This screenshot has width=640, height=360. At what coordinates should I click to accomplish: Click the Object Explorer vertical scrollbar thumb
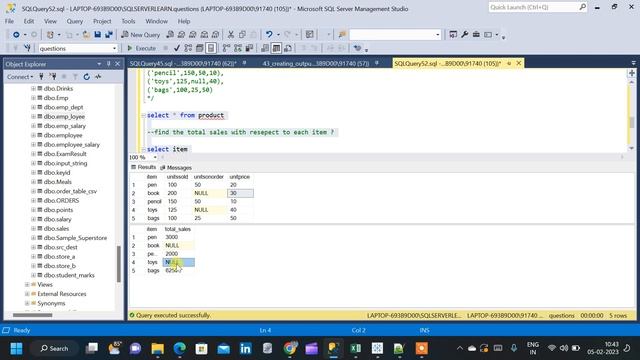click(119, 264)
